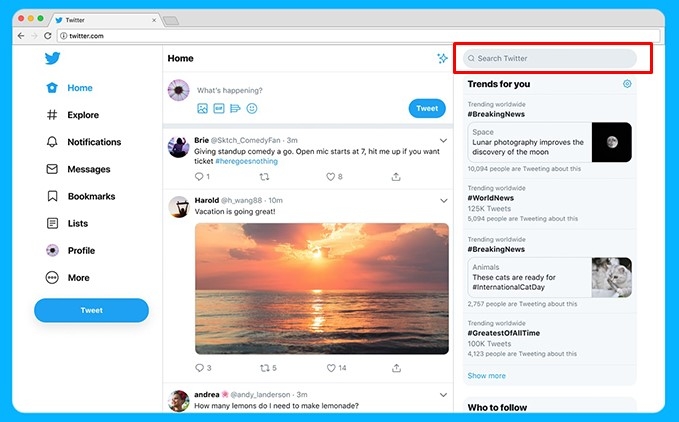Screen dimensions: 679x422
Task: Expand options chevron on Brie's tweet
Action: pyautogui.click(x=443, y=141)
